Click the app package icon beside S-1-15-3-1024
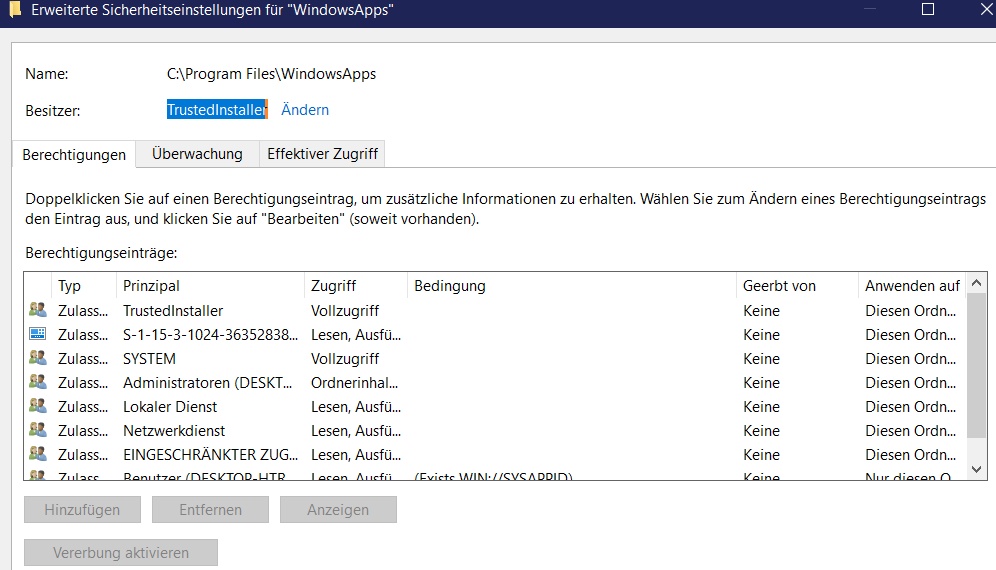The width and height of the screenshot is (996, 570). pyautogui.click(x=37, y=334)
